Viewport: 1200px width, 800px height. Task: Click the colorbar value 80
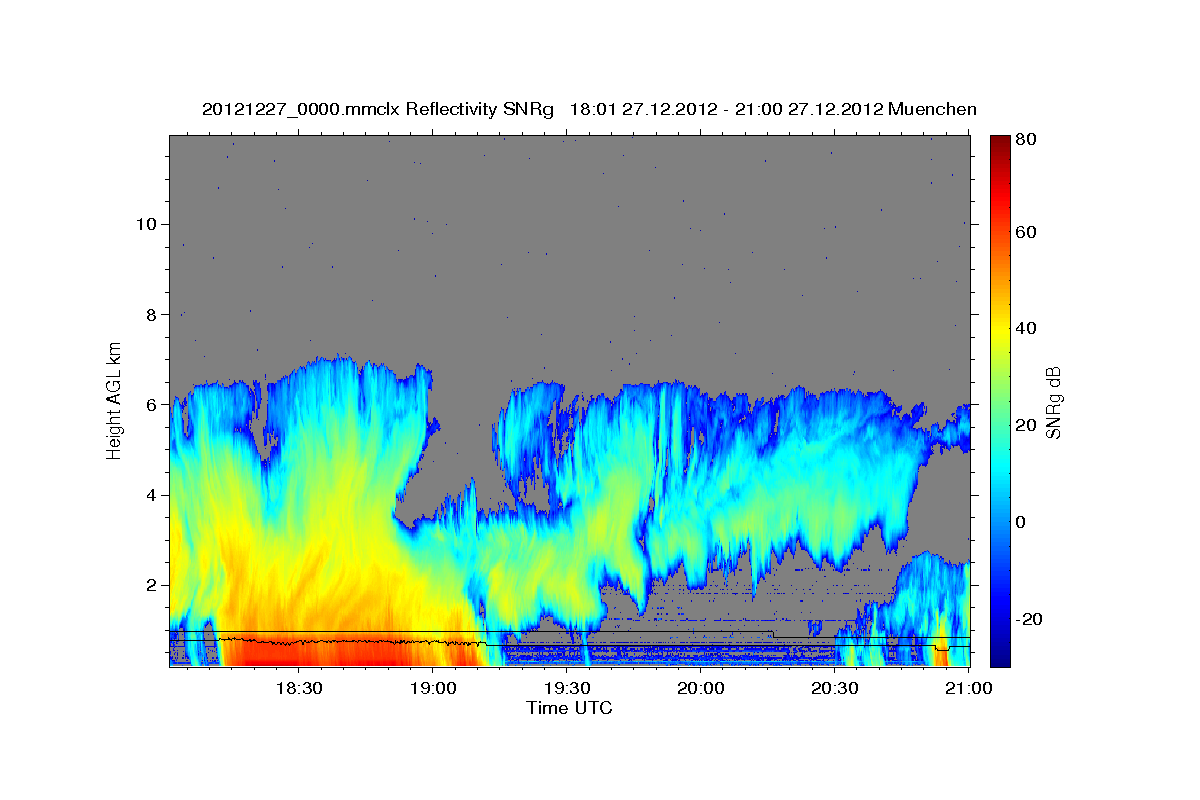click(x=1027, y=139)
